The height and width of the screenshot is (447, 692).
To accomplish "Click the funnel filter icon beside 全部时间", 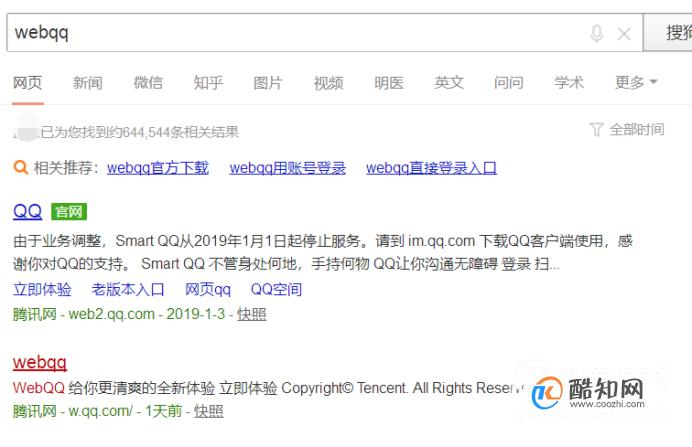I will (x=596, y=129).
